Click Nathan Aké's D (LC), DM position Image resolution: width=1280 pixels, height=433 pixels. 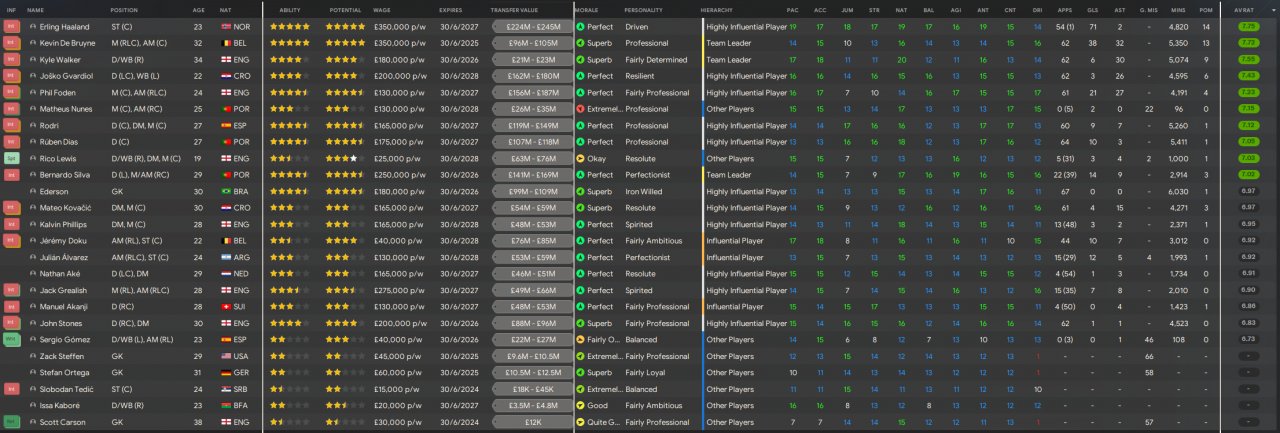(130, 274)
